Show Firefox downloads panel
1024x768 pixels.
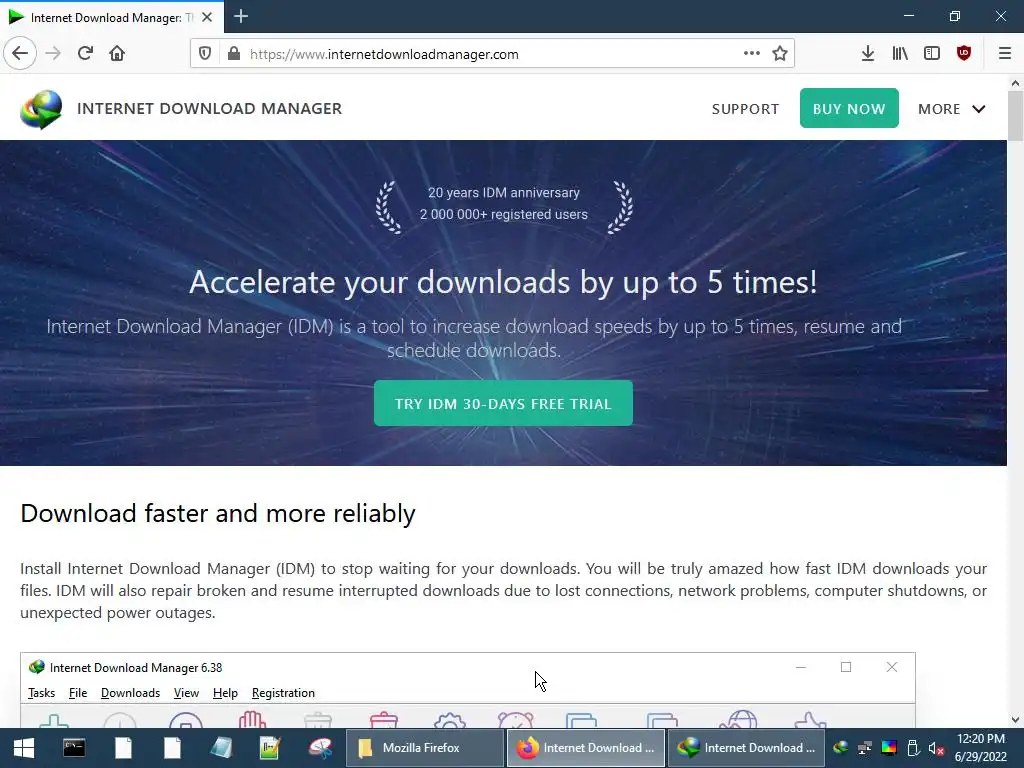pos(868,54)
